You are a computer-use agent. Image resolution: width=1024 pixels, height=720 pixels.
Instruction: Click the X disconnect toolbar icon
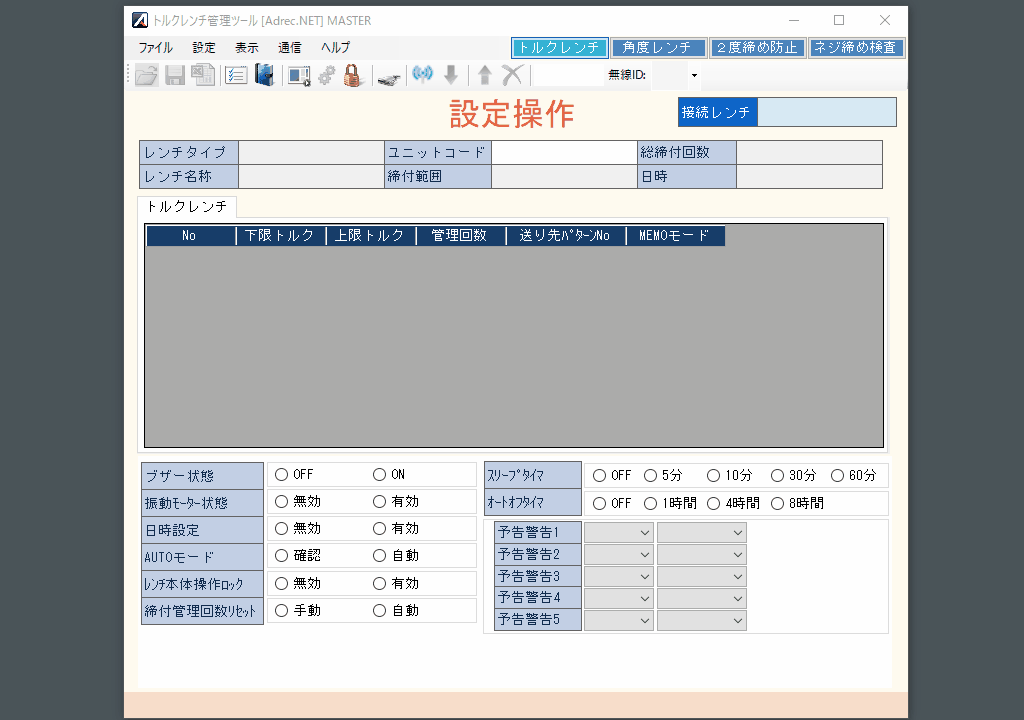click(512, 75)
